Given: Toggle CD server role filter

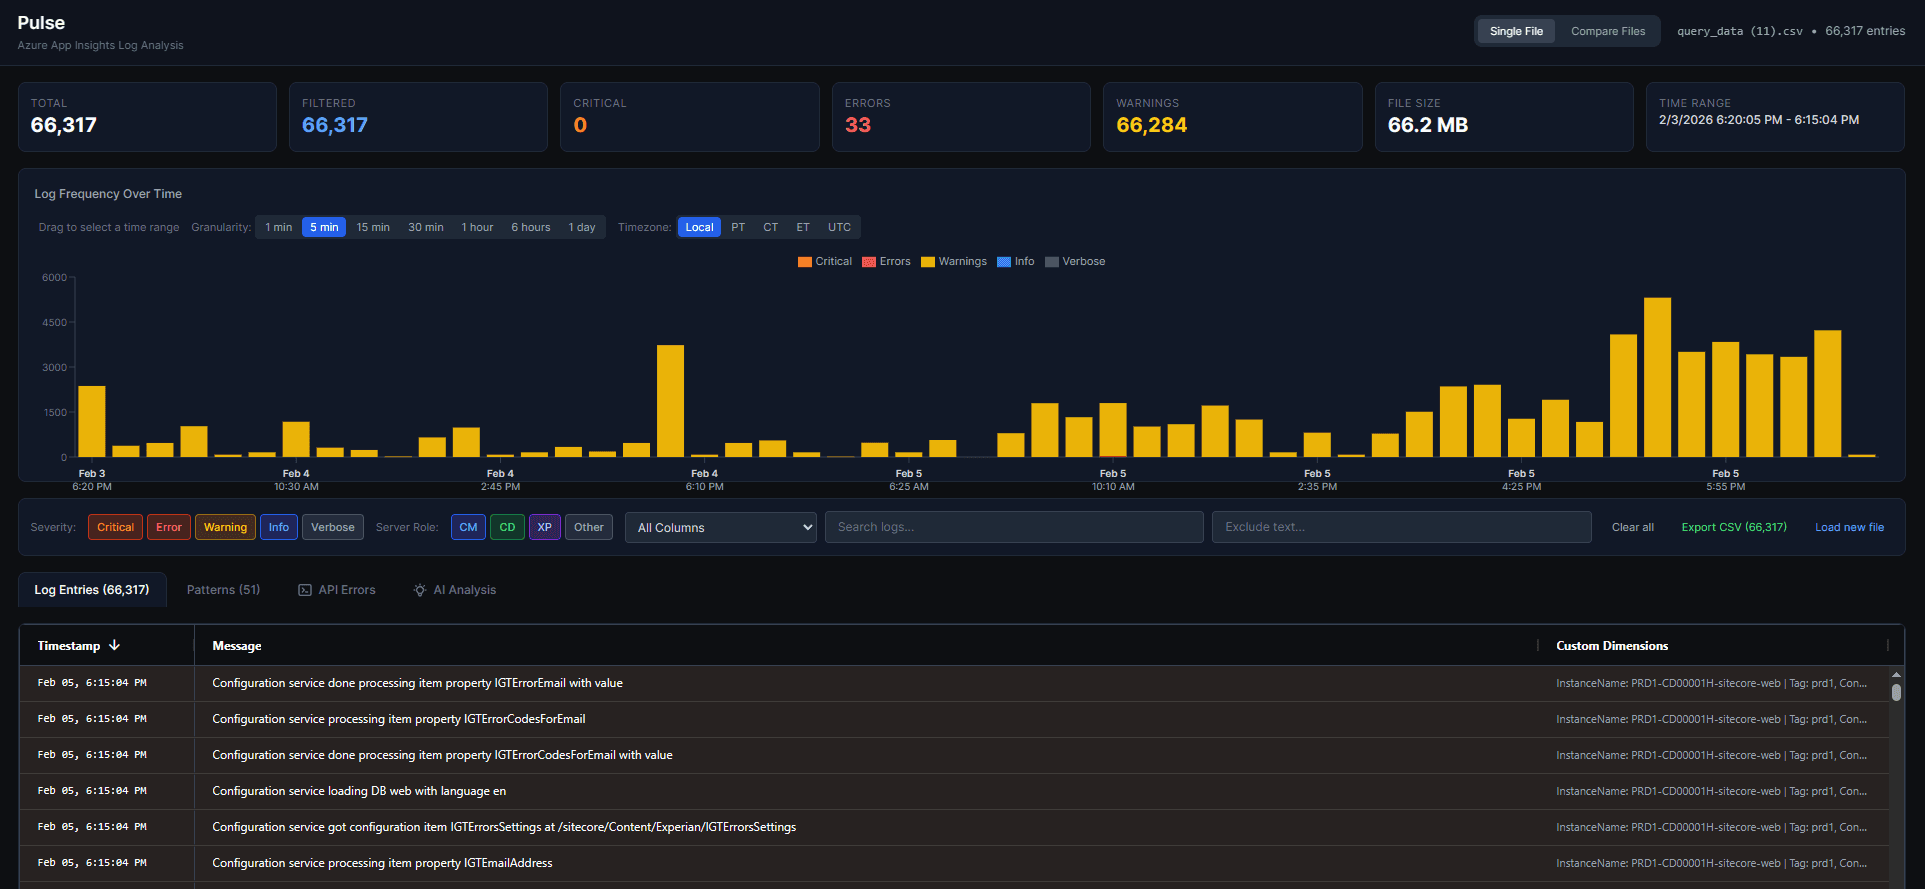Looking at the screenshot, I should pos(507,527).
